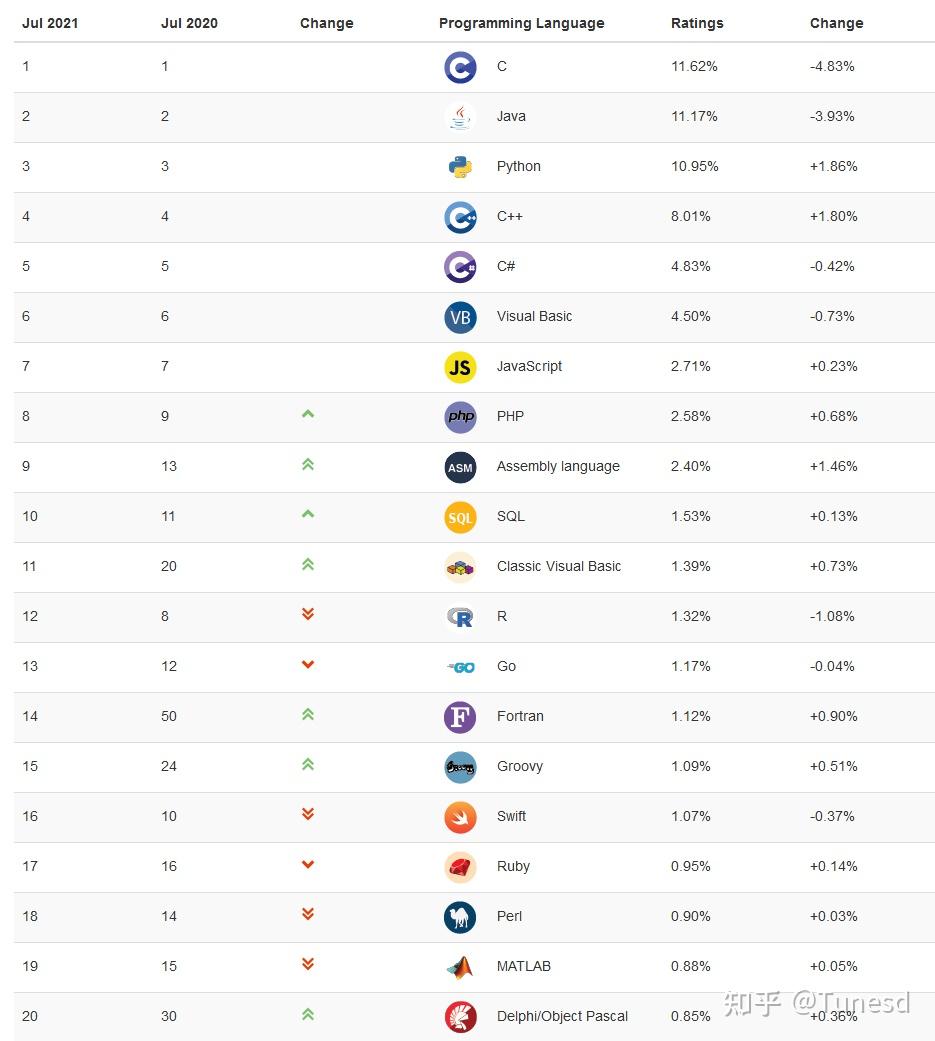
Task: Click the Classic Visual Basic name
Action: tap(559, 566)
